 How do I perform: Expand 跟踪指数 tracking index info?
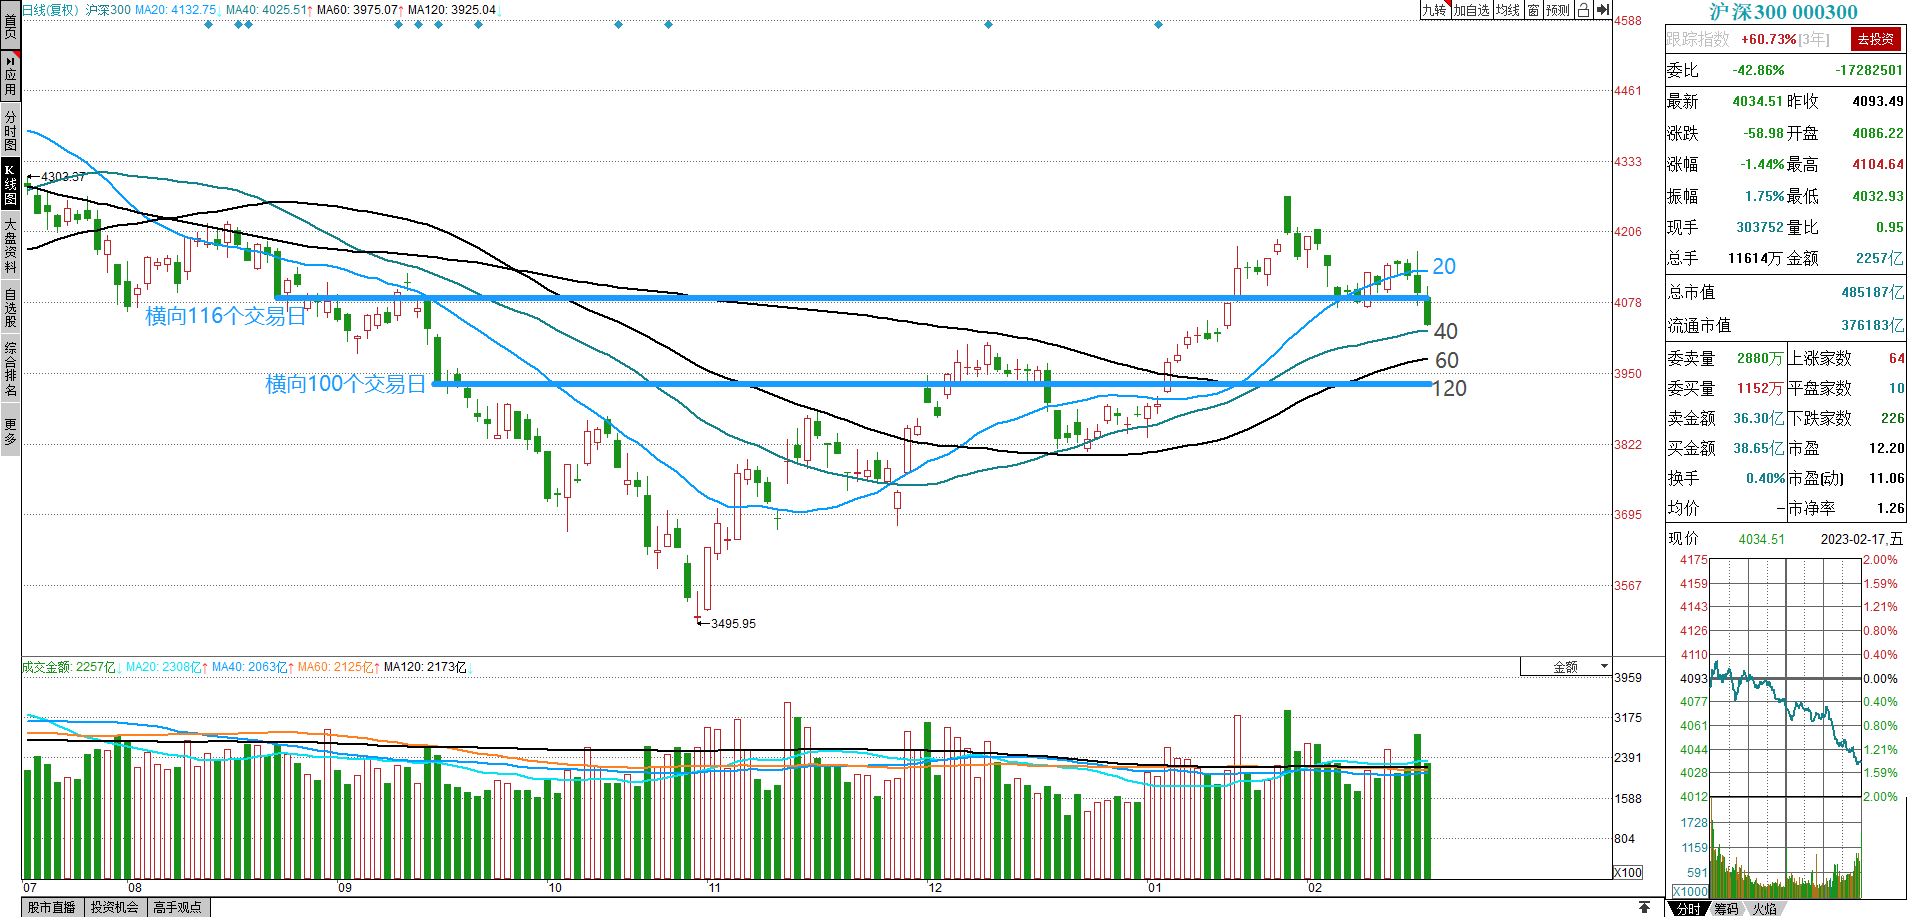click(x=1697, y=39)
